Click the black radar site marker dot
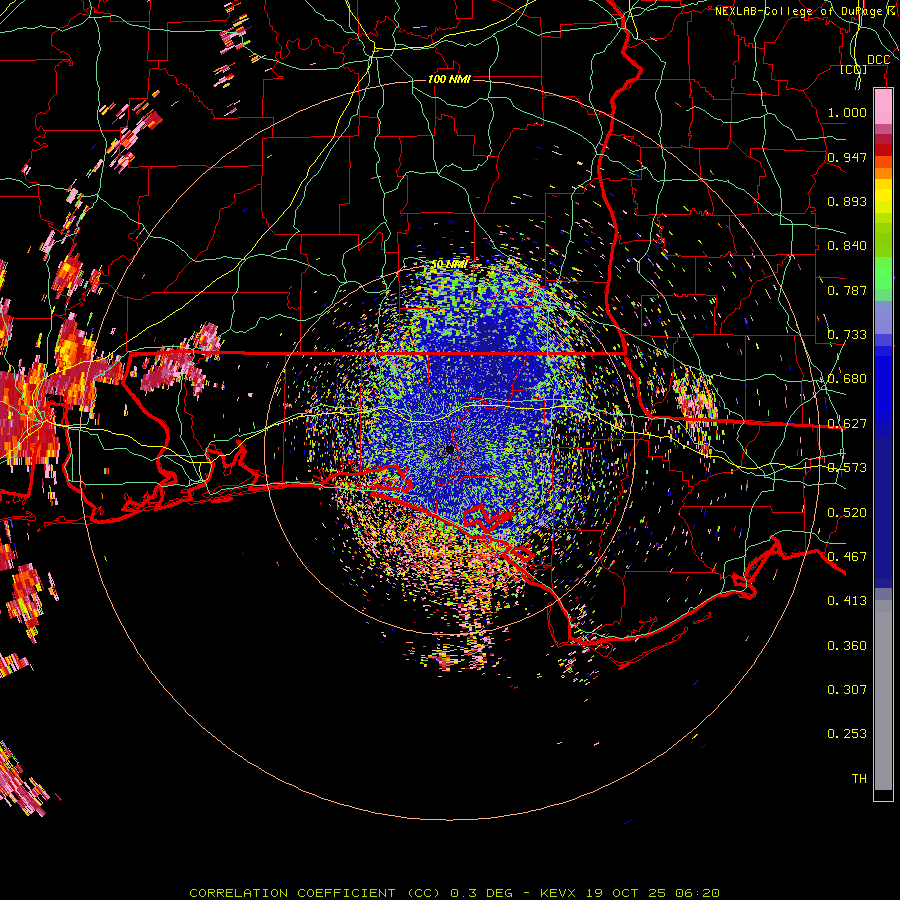 [449, 449]
